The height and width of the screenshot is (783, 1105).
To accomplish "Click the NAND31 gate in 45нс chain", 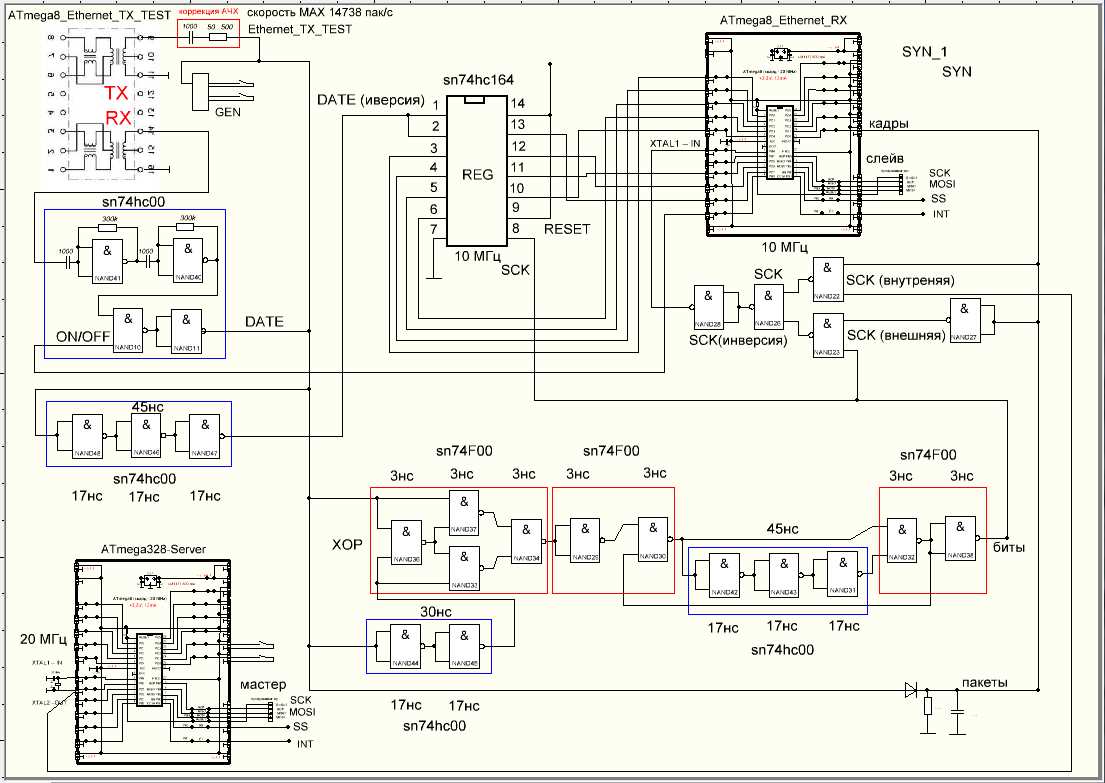I will (842, 574).
